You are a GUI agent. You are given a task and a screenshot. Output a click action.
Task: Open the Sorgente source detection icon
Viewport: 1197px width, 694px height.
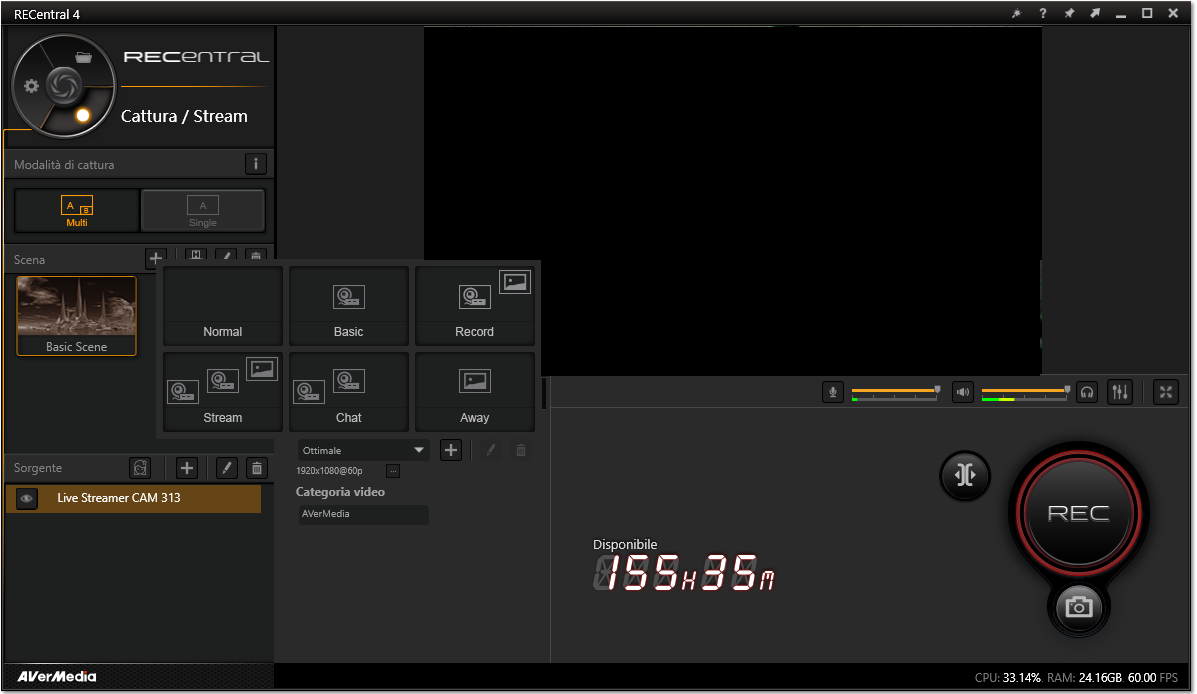(x=140, y=468)
